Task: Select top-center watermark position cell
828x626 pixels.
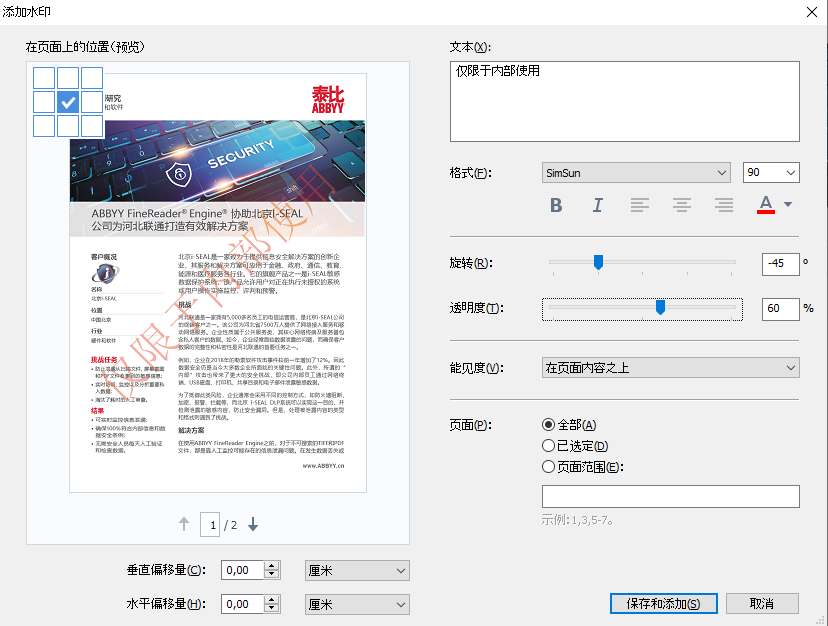Action: [68, 78]
